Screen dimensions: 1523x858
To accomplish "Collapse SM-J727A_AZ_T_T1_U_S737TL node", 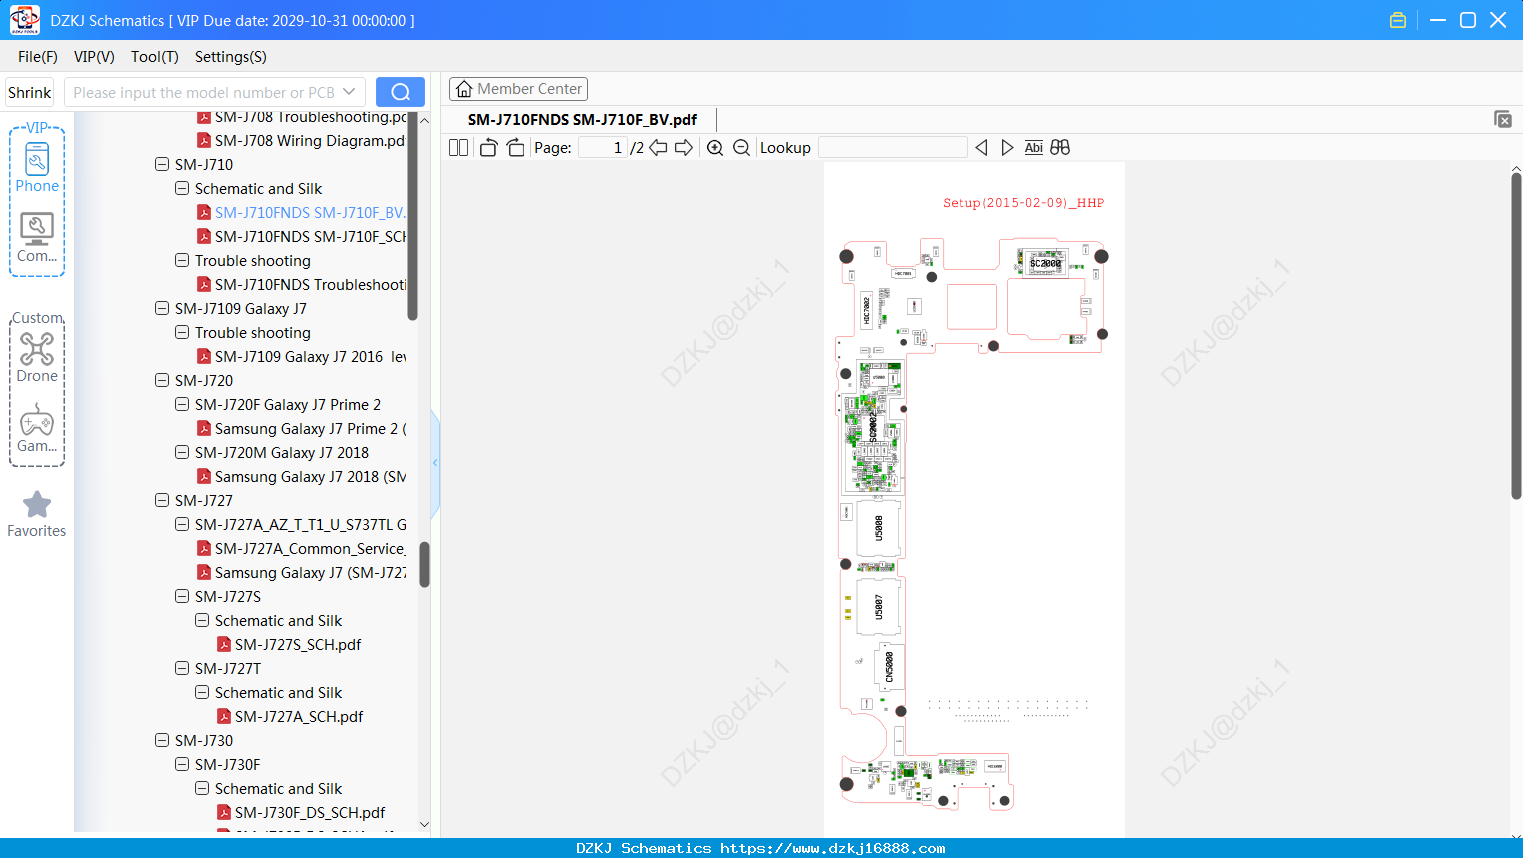I will pyautogui.click(x=182, y=524).
